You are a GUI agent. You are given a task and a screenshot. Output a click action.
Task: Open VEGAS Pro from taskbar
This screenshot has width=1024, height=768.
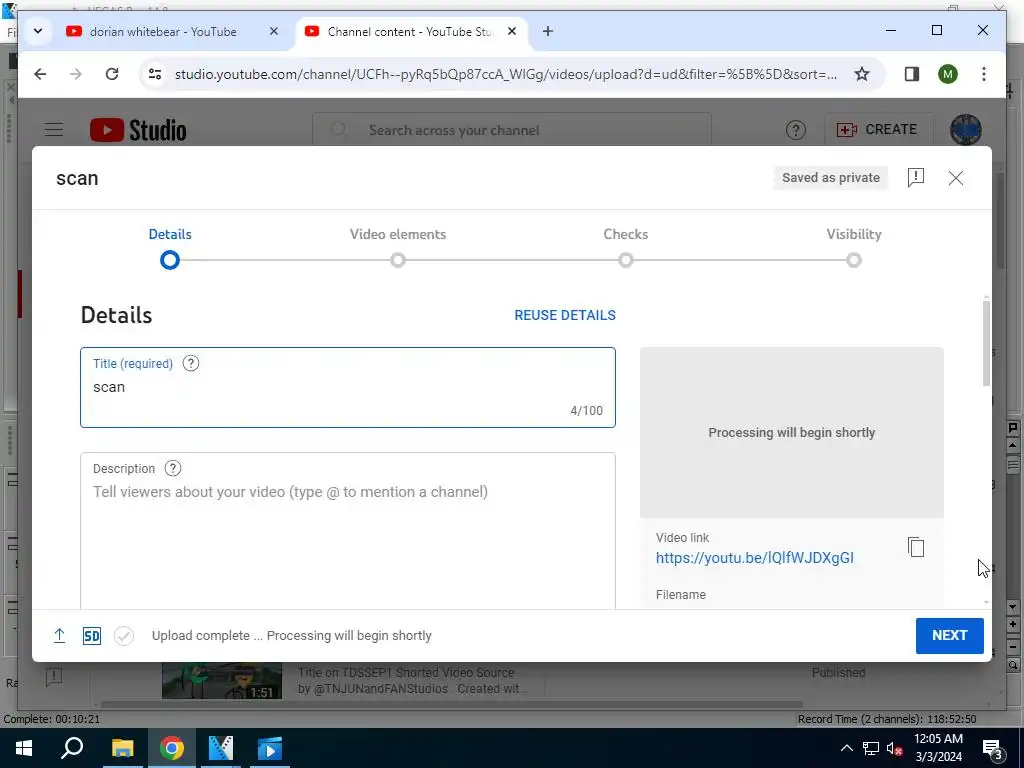click(221, 748)
